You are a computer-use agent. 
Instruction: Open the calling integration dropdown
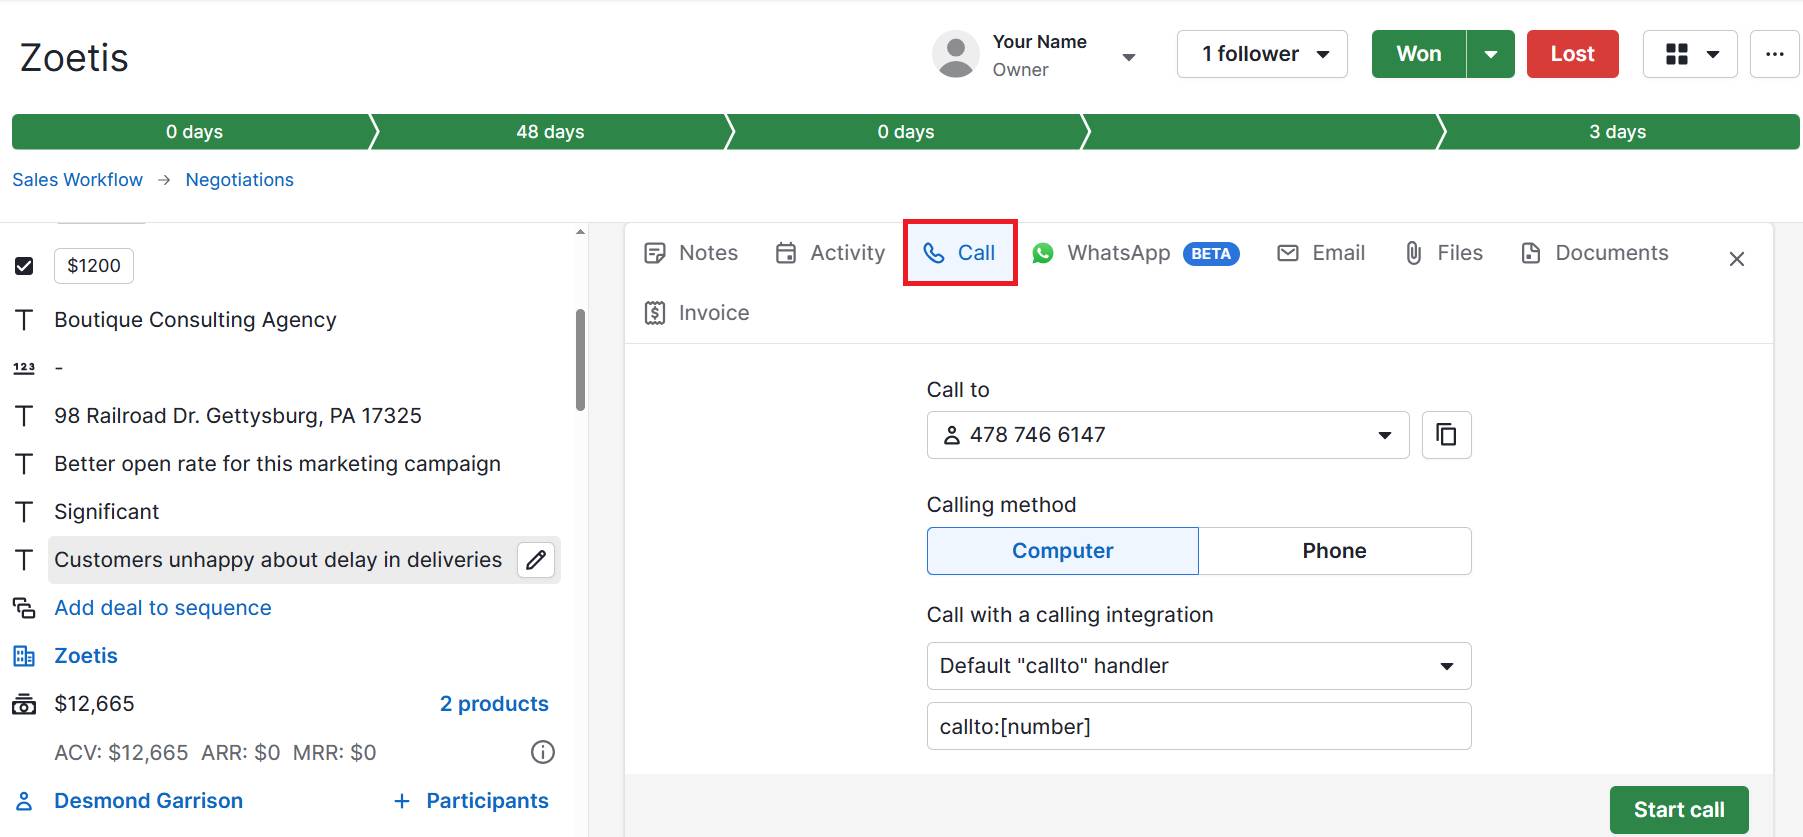click(1199, 666)
